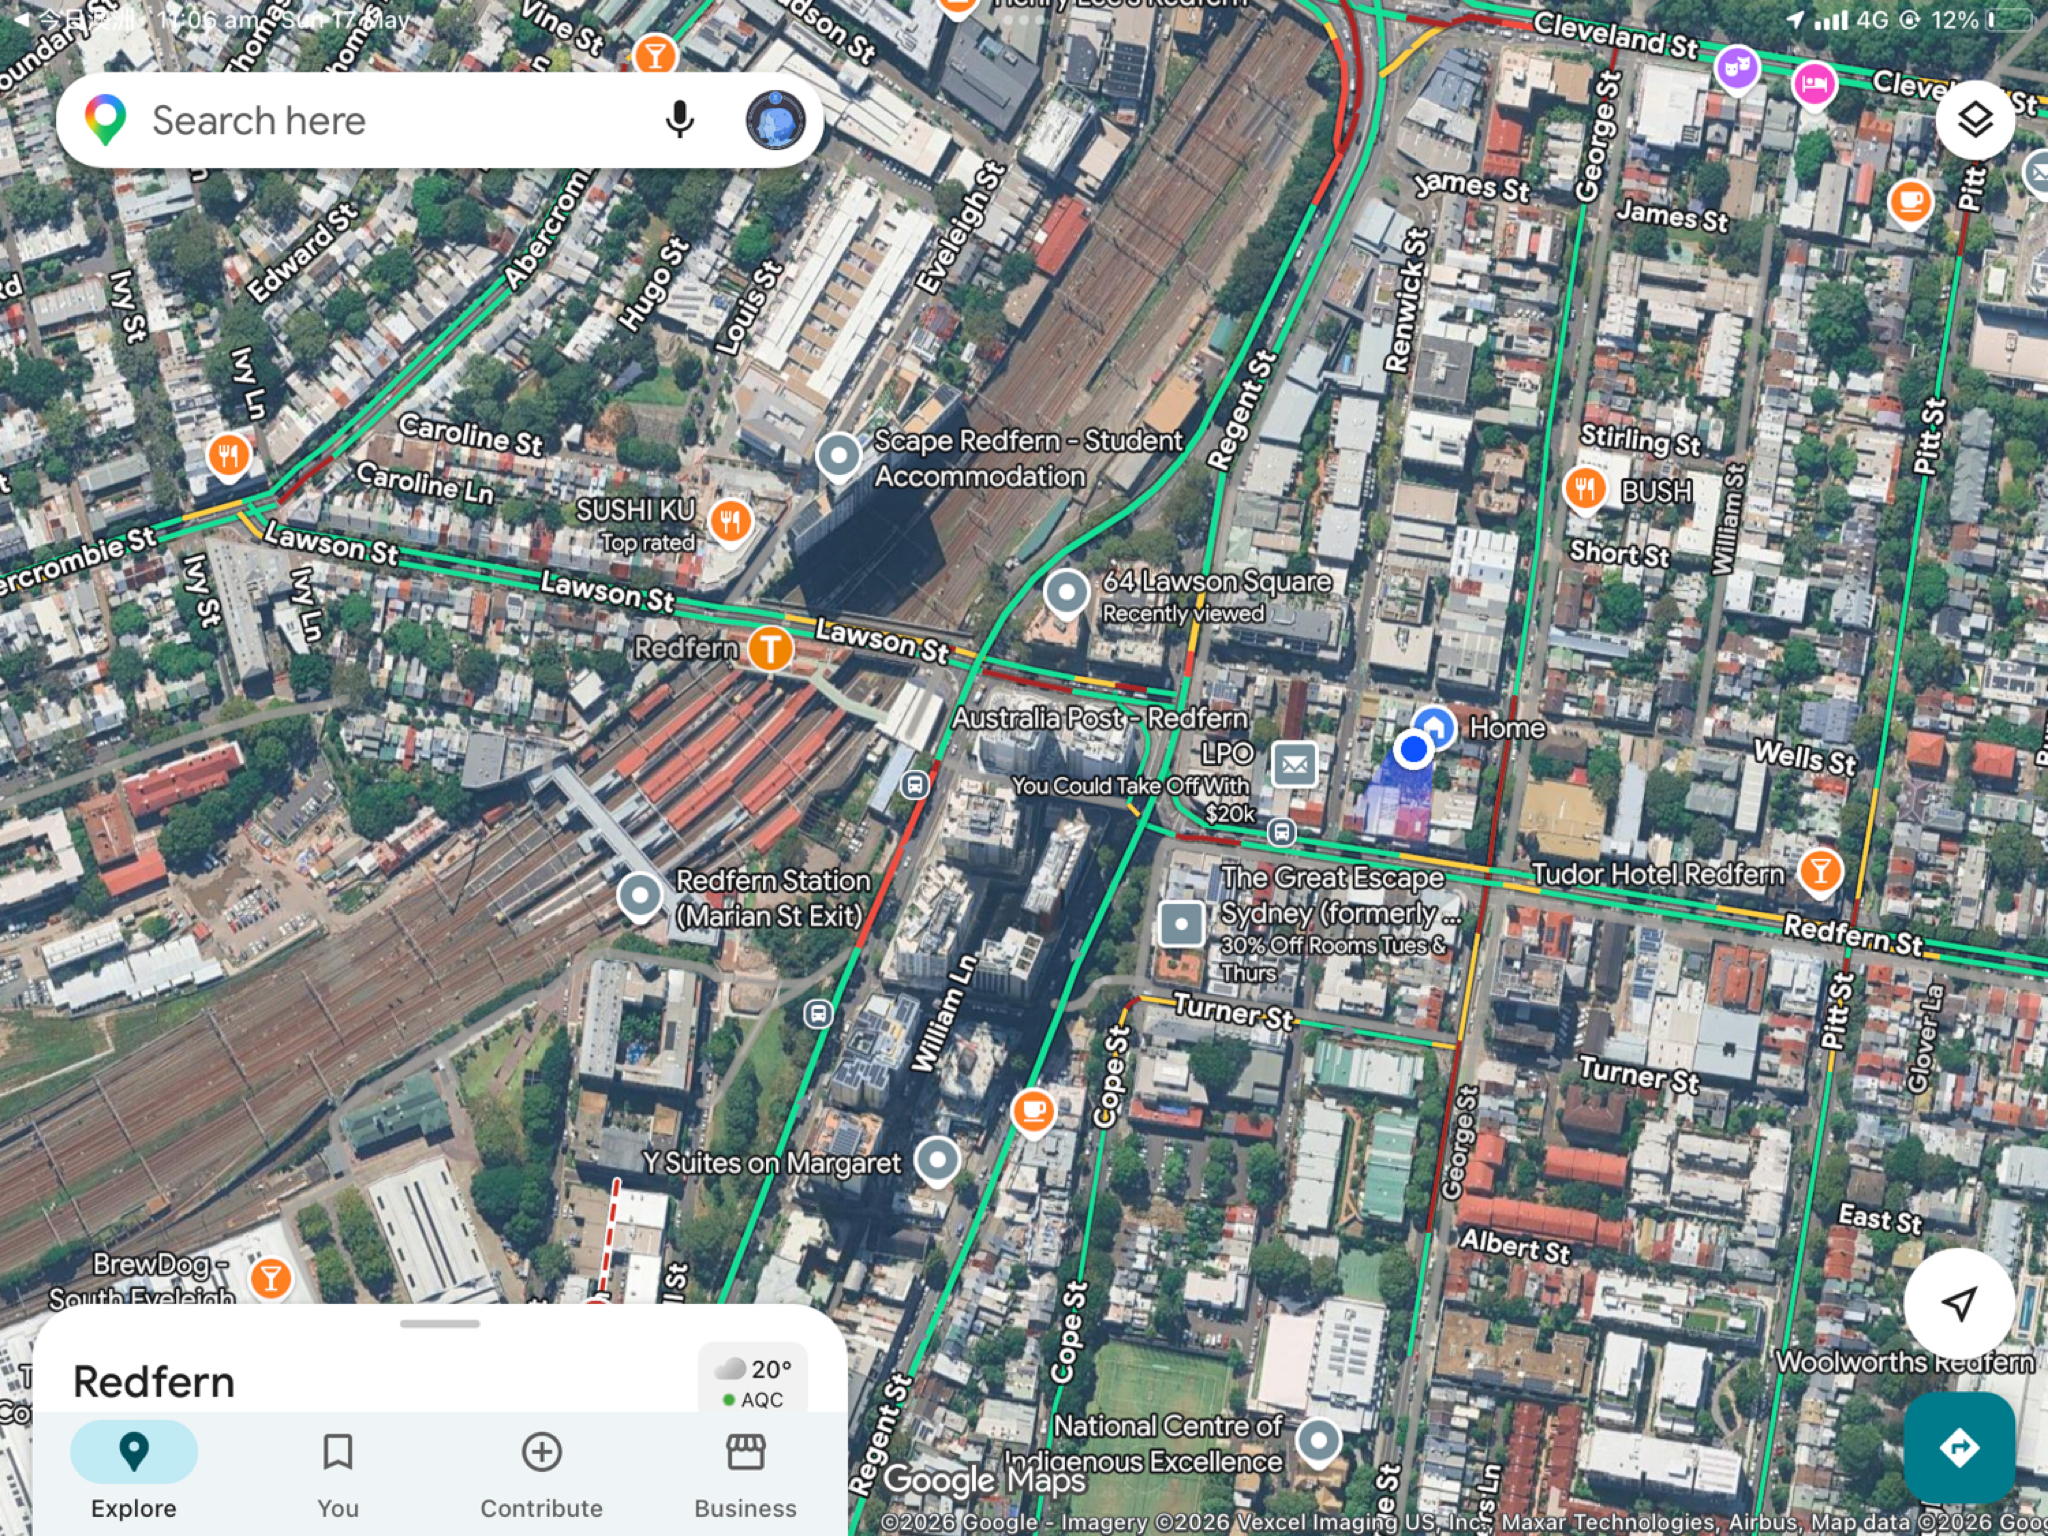This screenshot has width=2048, height=1536.
Task: Recenter map with the location arrow button
Action: (x=1958, y=1302)
